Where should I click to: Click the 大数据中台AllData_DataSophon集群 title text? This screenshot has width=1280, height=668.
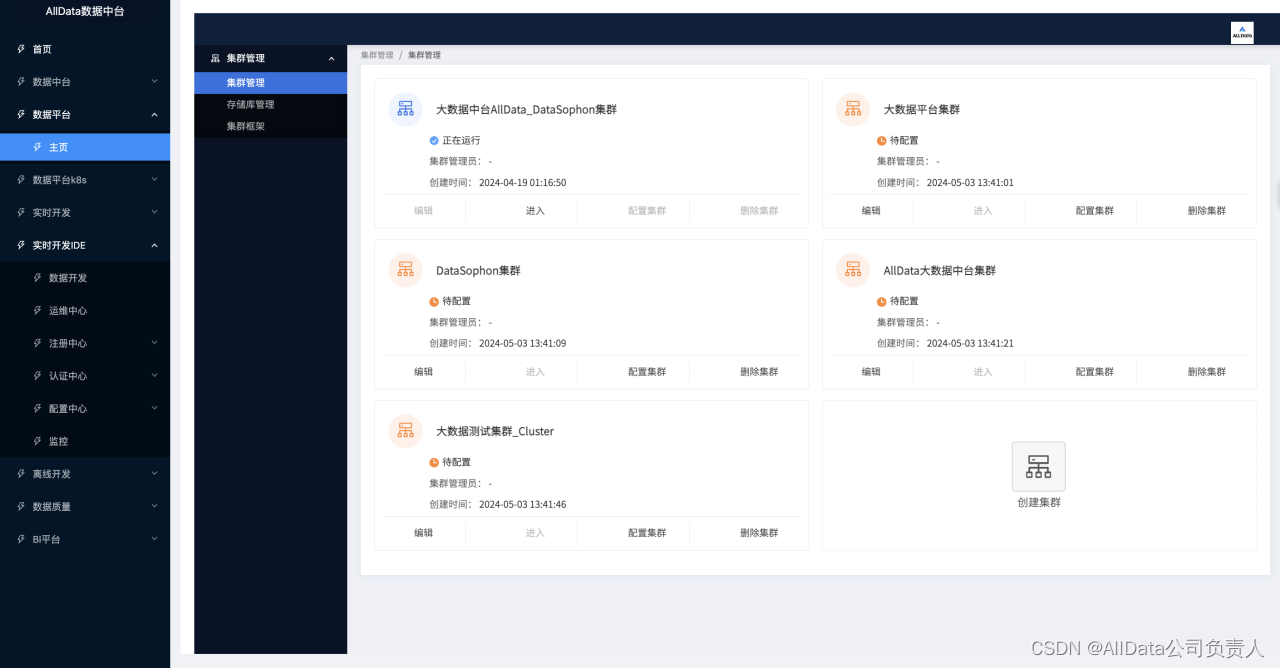click(x=526, y=110)
